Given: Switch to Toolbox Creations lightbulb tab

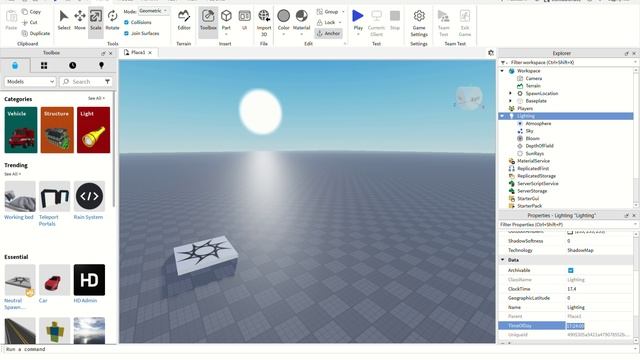Looking at the screenshot, I should 101,65.
